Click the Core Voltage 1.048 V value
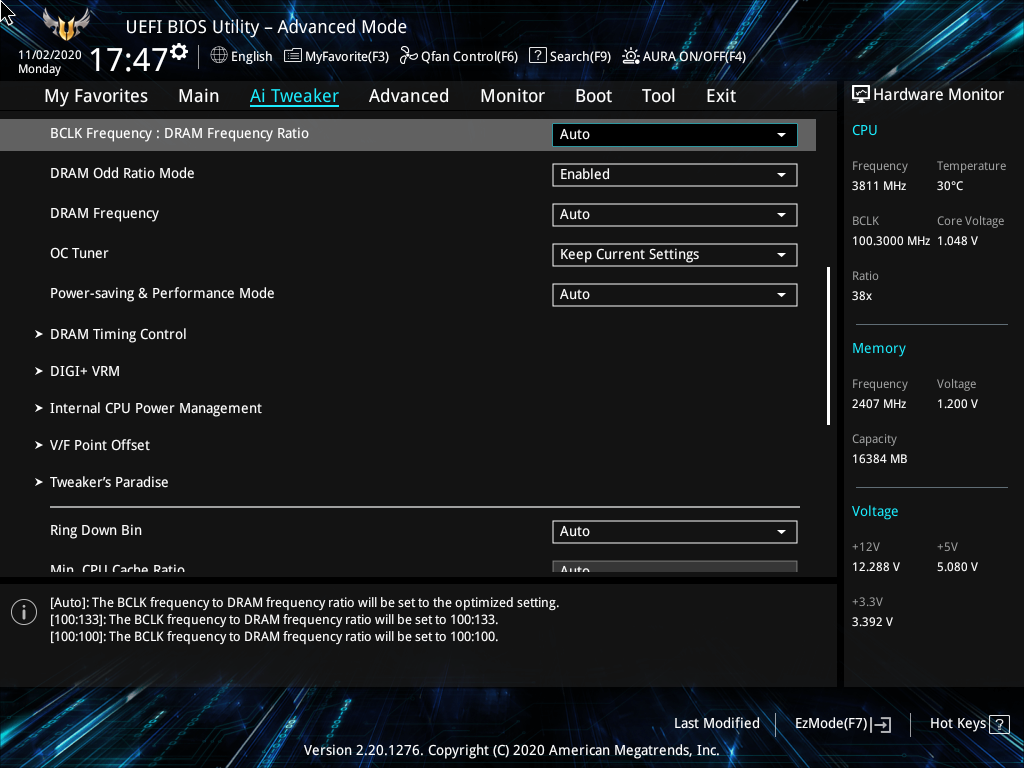The image size is (1024, 768). tap(957, 241)
